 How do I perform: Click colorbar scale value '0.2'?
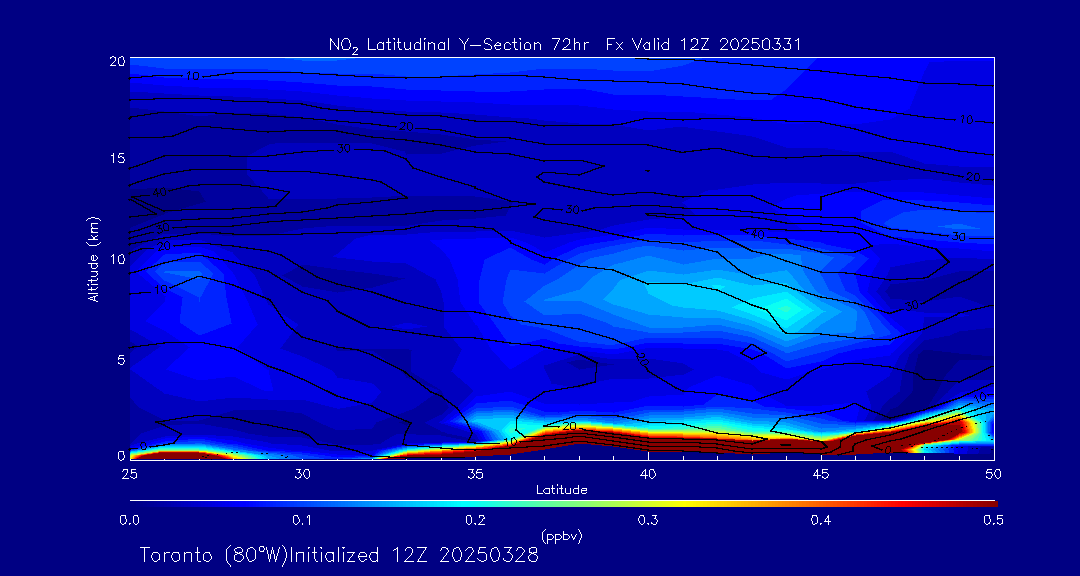click(475, 521)
